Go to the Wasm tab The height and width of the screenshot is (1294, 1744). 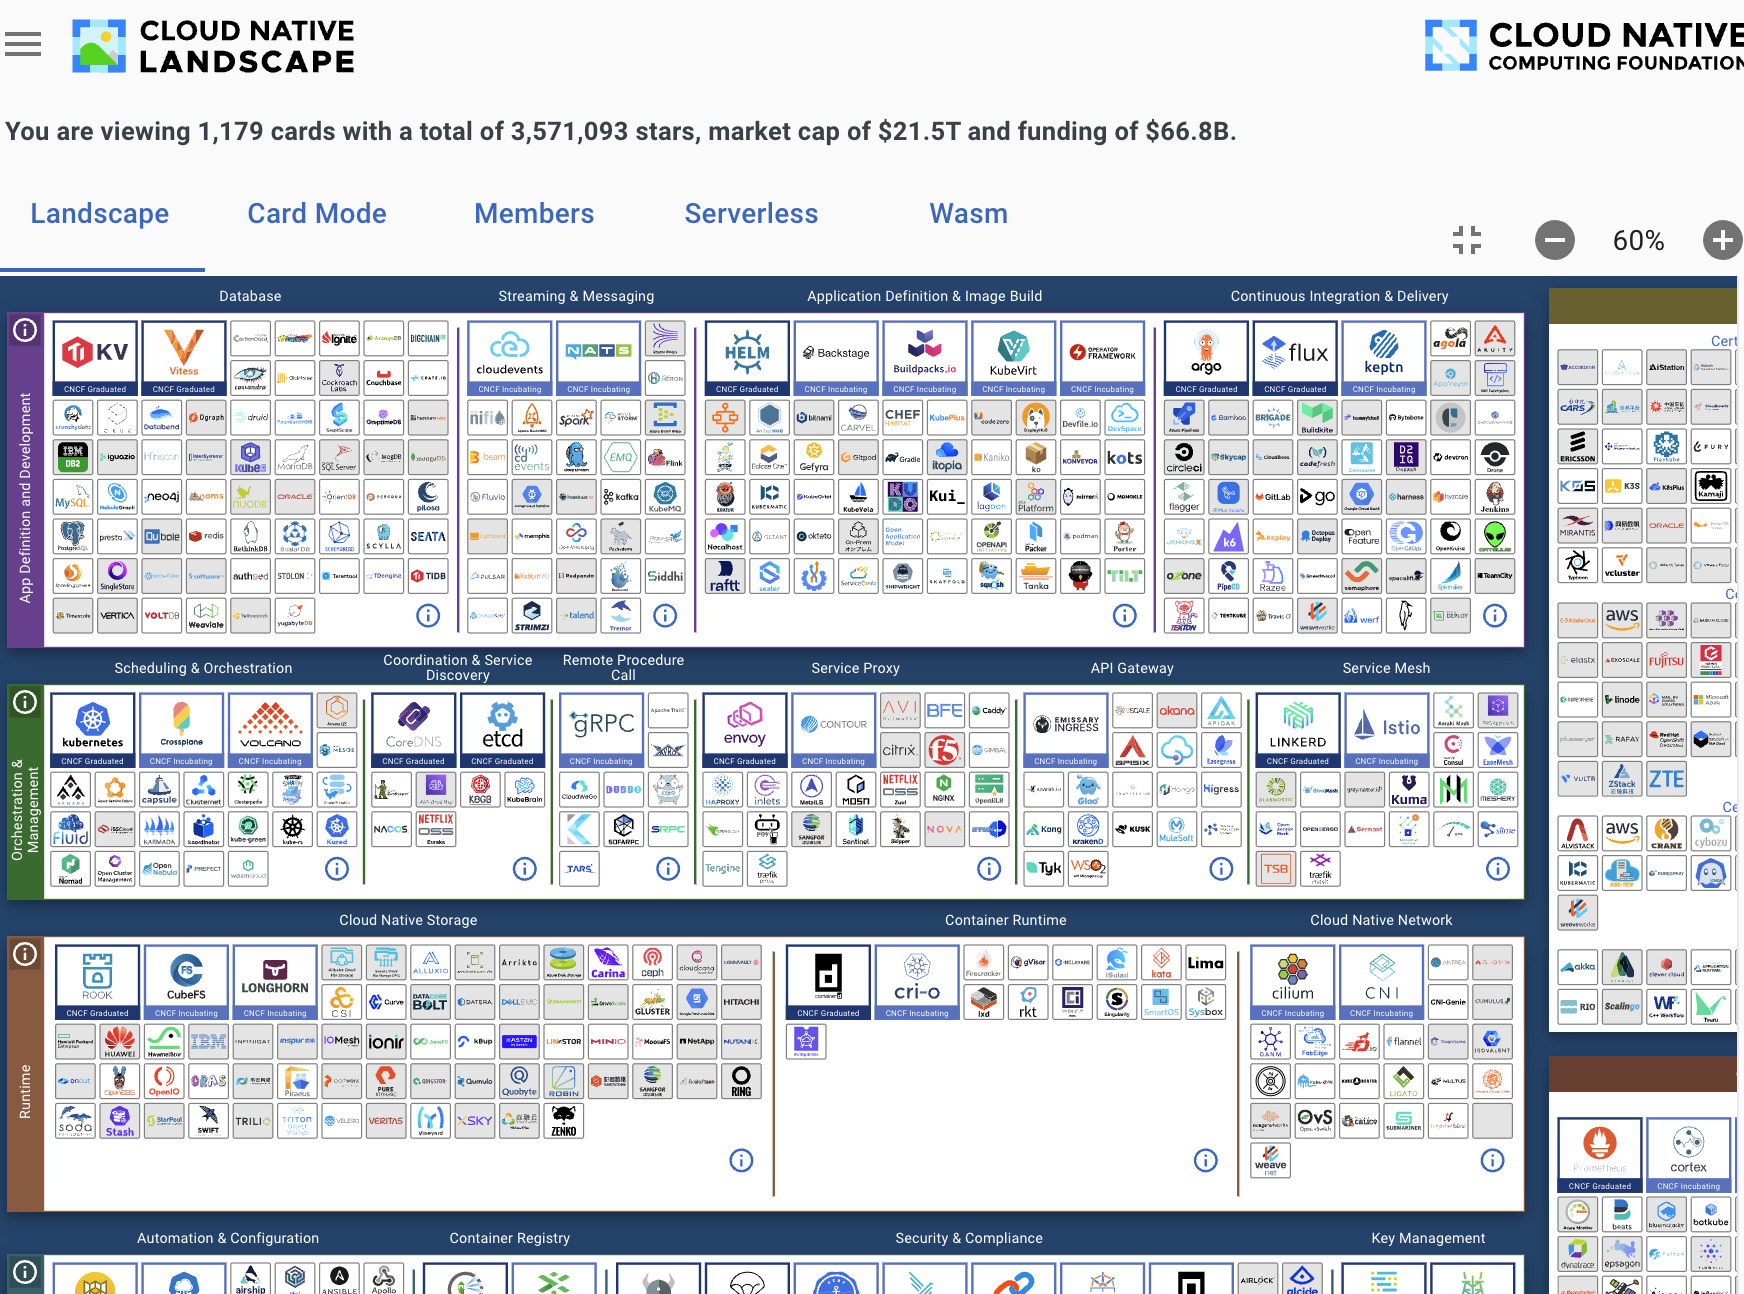pos(968,214)
